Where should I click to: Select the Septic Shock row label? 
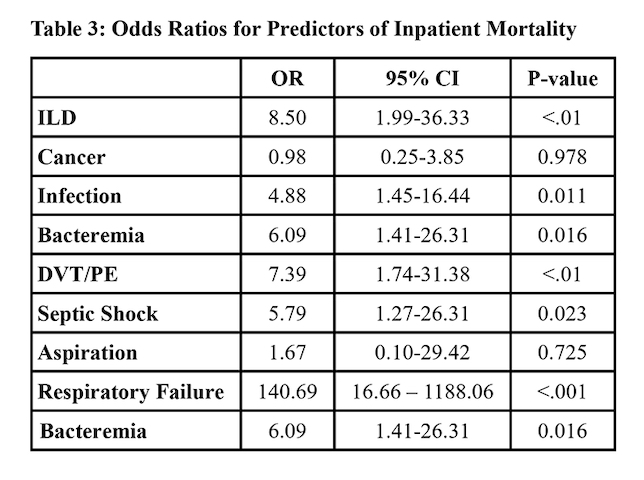(x=97, y=314)
